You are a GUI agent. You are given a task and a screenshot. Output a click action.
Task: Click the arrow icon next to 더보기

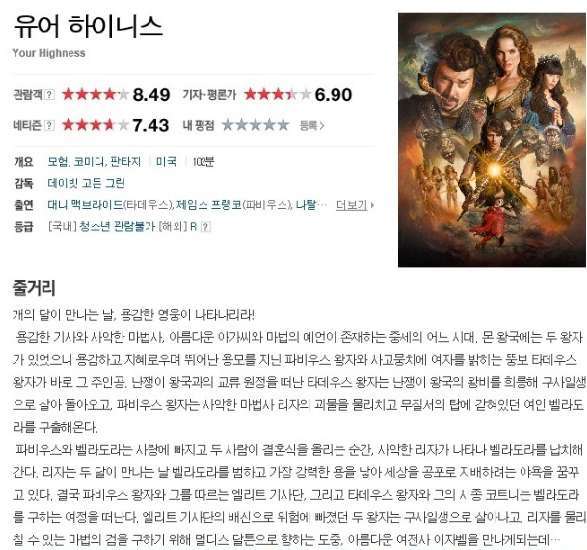point(372,205)
